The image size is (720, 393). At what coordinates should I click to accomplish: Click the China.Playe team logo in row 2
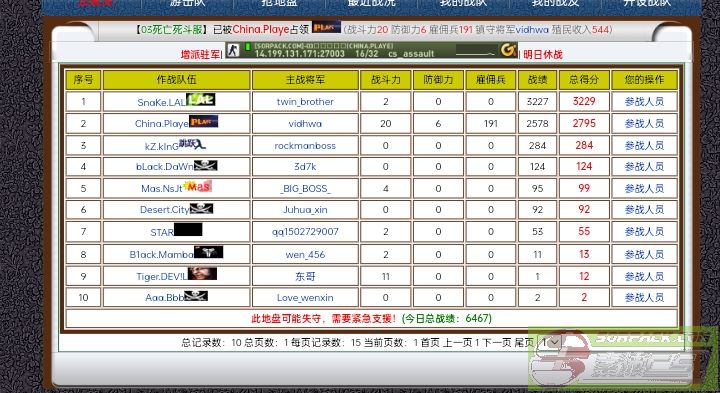pyautogui.click(x=204, y=122)
